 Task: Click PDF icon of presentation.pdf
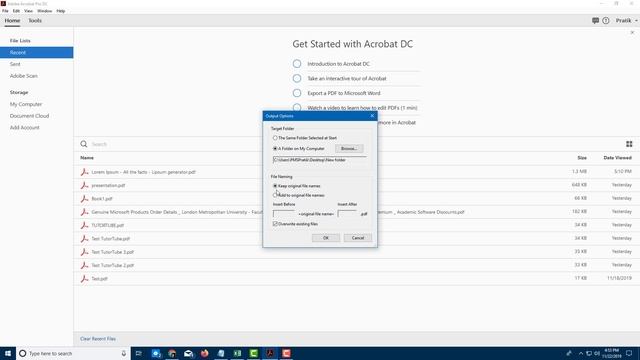pos(84,185)
